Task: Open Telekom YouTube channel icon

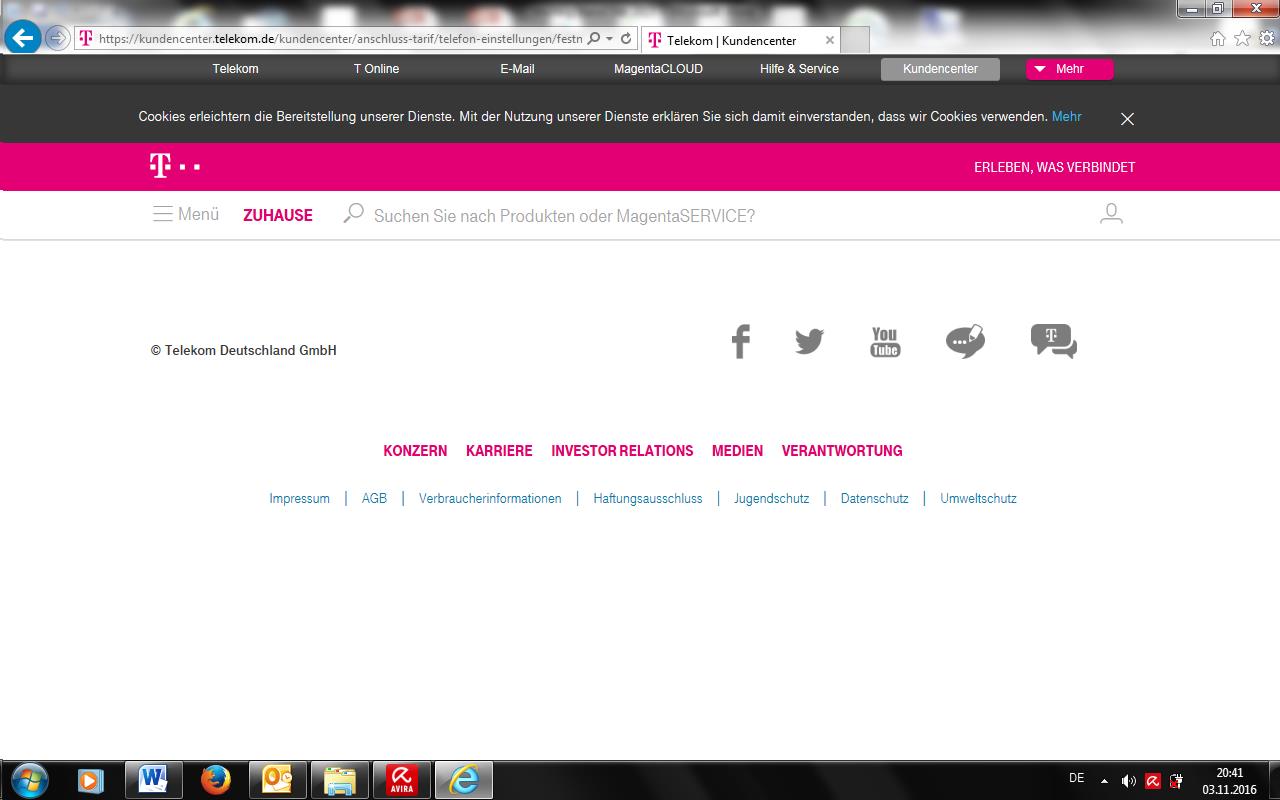Action: pyautogui.click(x=885, y=341)
